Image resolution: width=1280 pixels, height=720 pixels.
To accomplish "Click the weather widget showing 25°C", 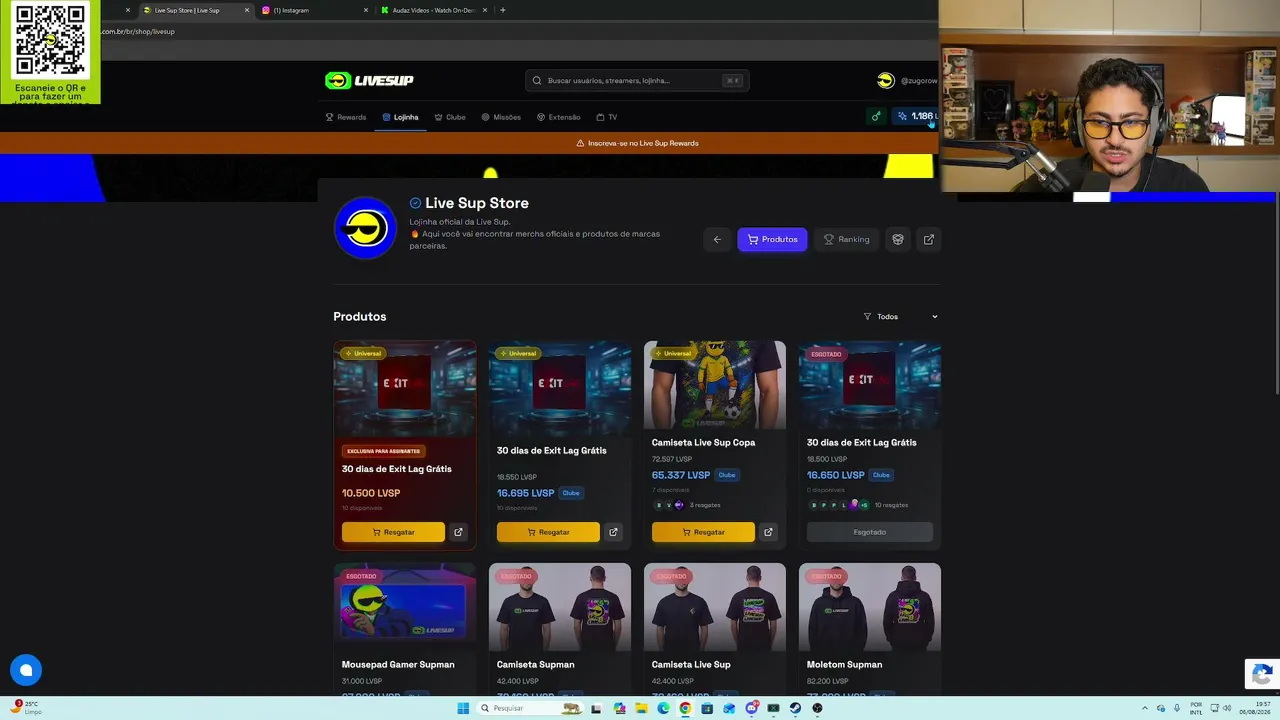I will pos(27,707).
